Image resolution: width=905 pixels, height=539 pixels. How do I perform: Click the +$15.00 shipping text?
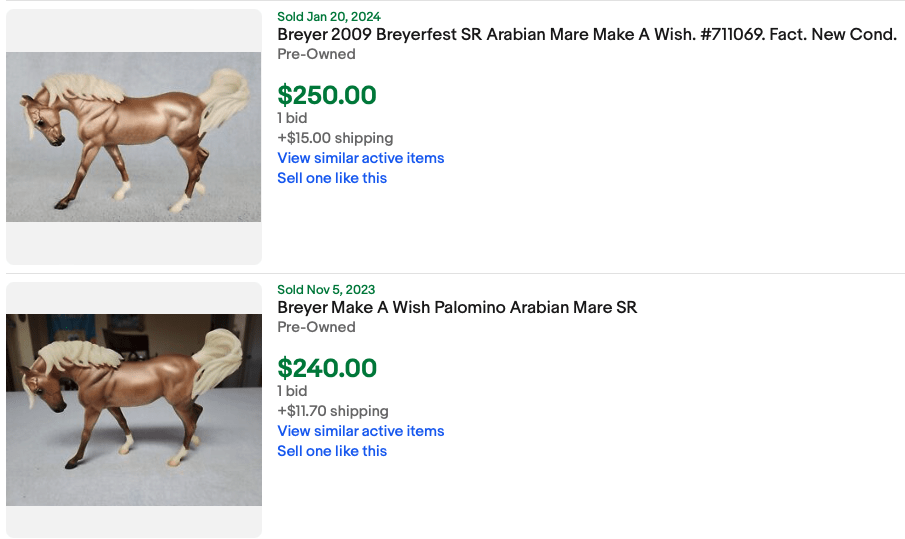click(x=334, y=138)
